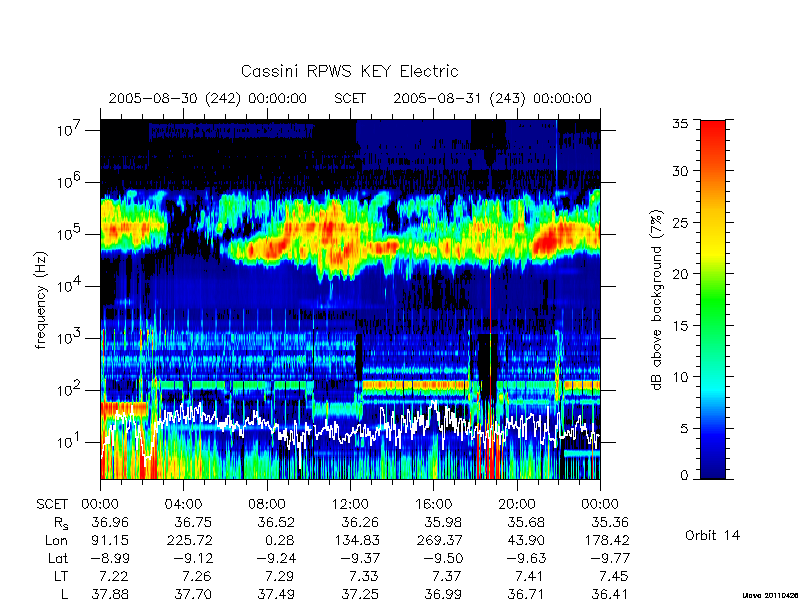The width and height of the screenshot is (800, 600).
Task: Click the Rs value "35.36"
Action: 610,522
